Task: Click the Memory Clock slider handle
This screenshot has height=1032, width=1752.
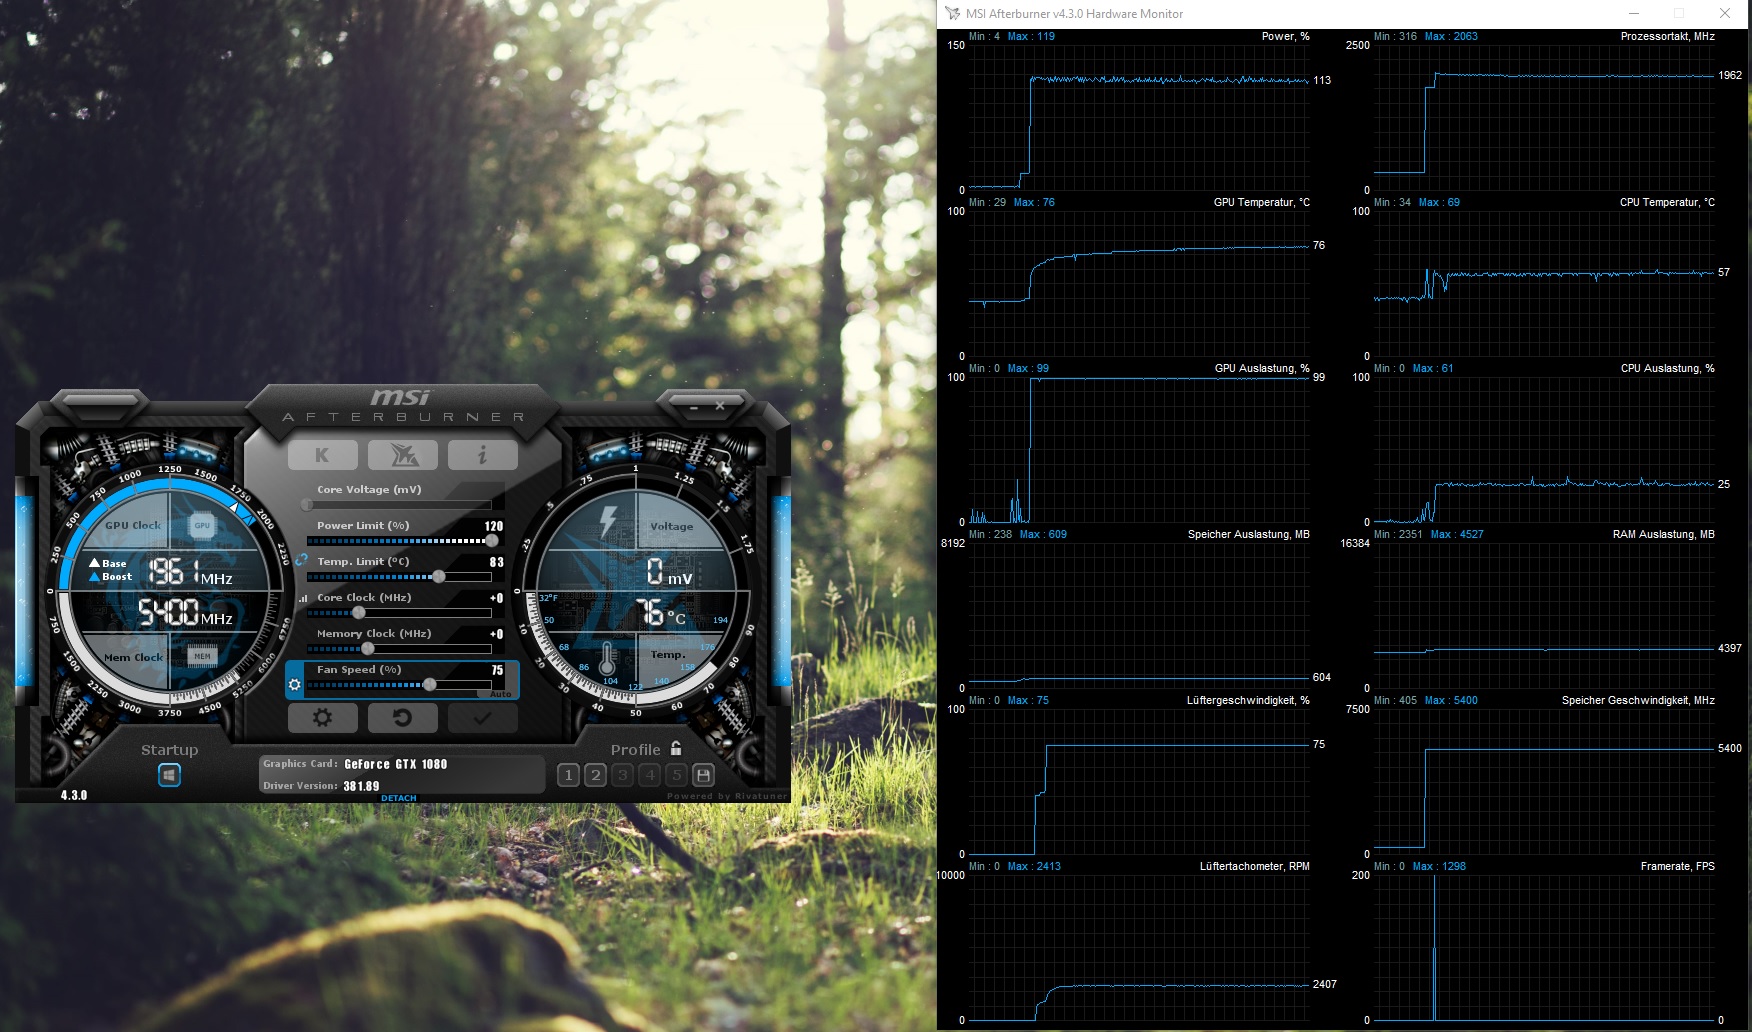Action: [x=367, y=649]
